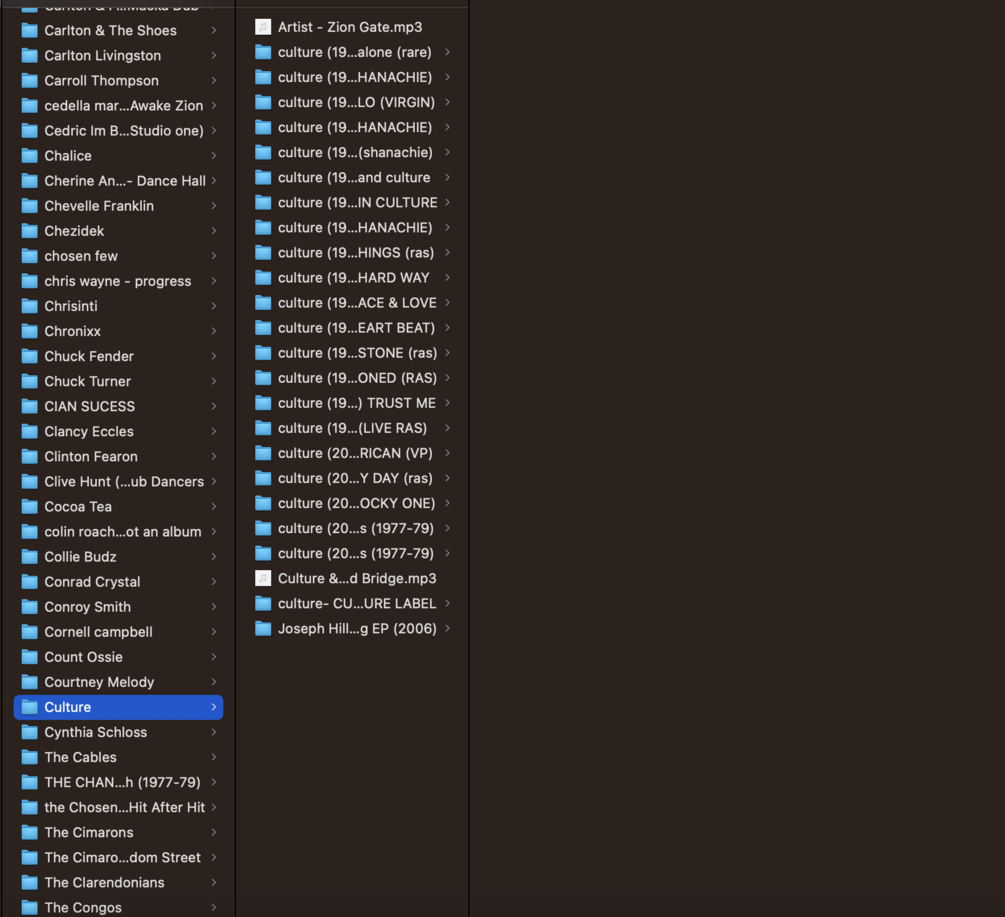
Task: Open culture (19...IN CULTURE folder
Action: [353, 202]
